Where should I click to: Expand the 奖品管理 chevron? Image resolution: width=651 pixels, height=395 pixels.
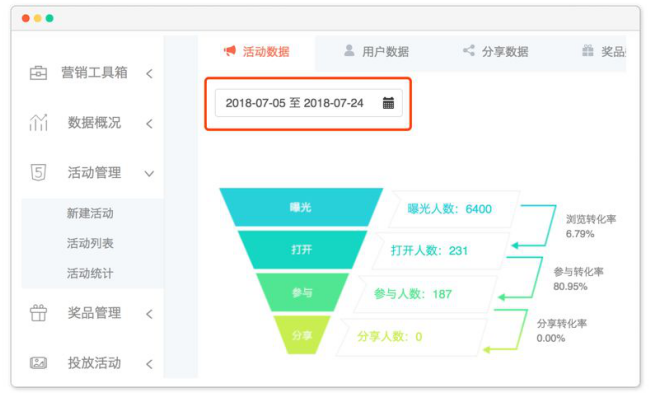click(149, 314)
